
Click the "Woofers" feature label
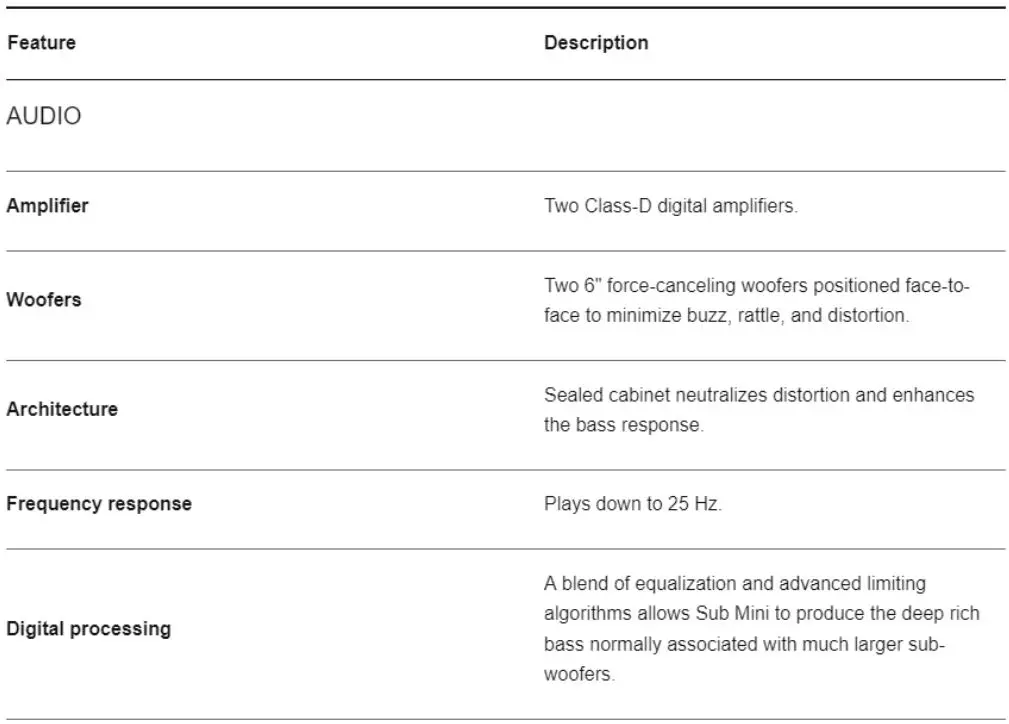click(x=44, y=300)
